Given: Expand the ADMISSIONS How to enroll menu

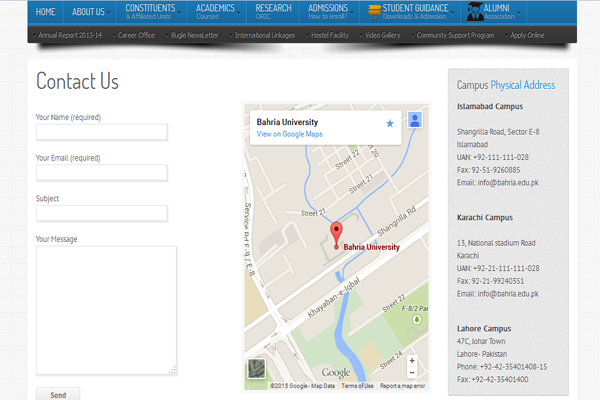Looking at the screenshot, I should (x=329, y=12).
